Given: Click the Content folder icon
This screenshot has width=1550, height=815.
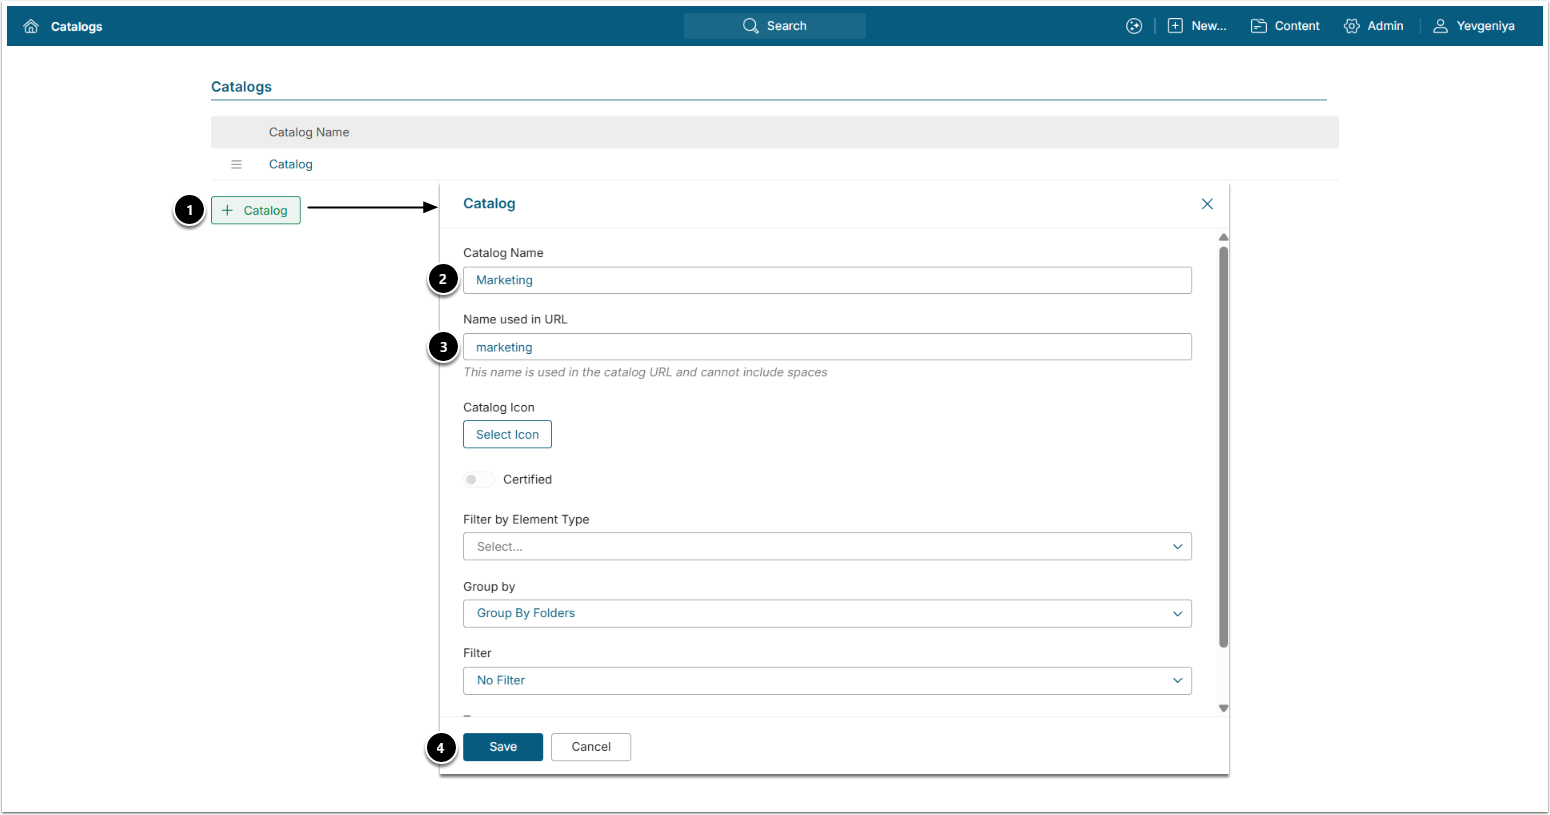Looking at the screenshot, I should pyautogui.click(x=1259, y=26).
